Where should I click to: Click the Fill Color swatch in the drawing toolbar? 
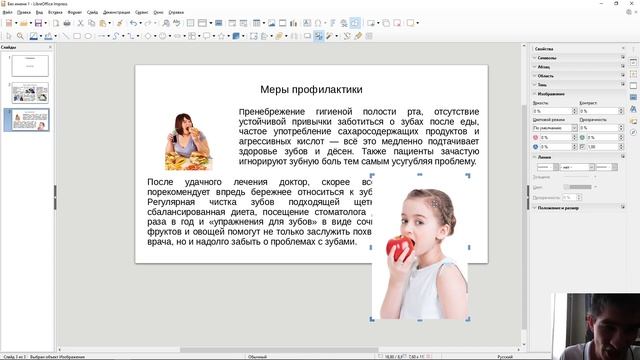(x=49, y=36)
